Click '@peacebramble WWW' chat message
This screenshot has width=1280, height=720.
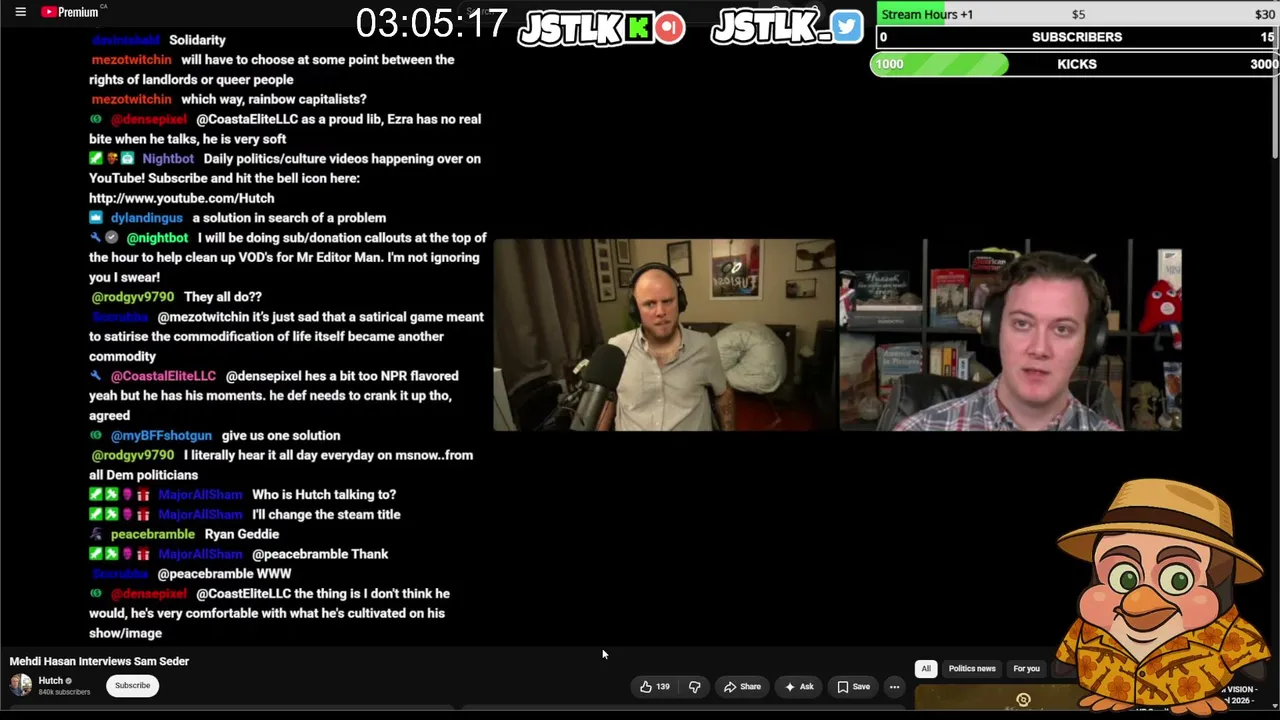point(225,574)
